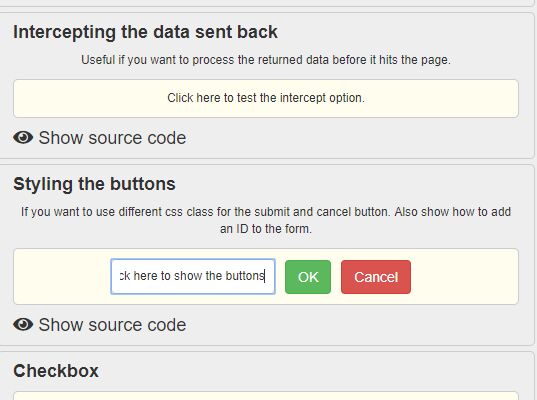Click the 'Useful if you want to process' description
Image resolution: width=537 pixels, height=400 pixels.
266,60
